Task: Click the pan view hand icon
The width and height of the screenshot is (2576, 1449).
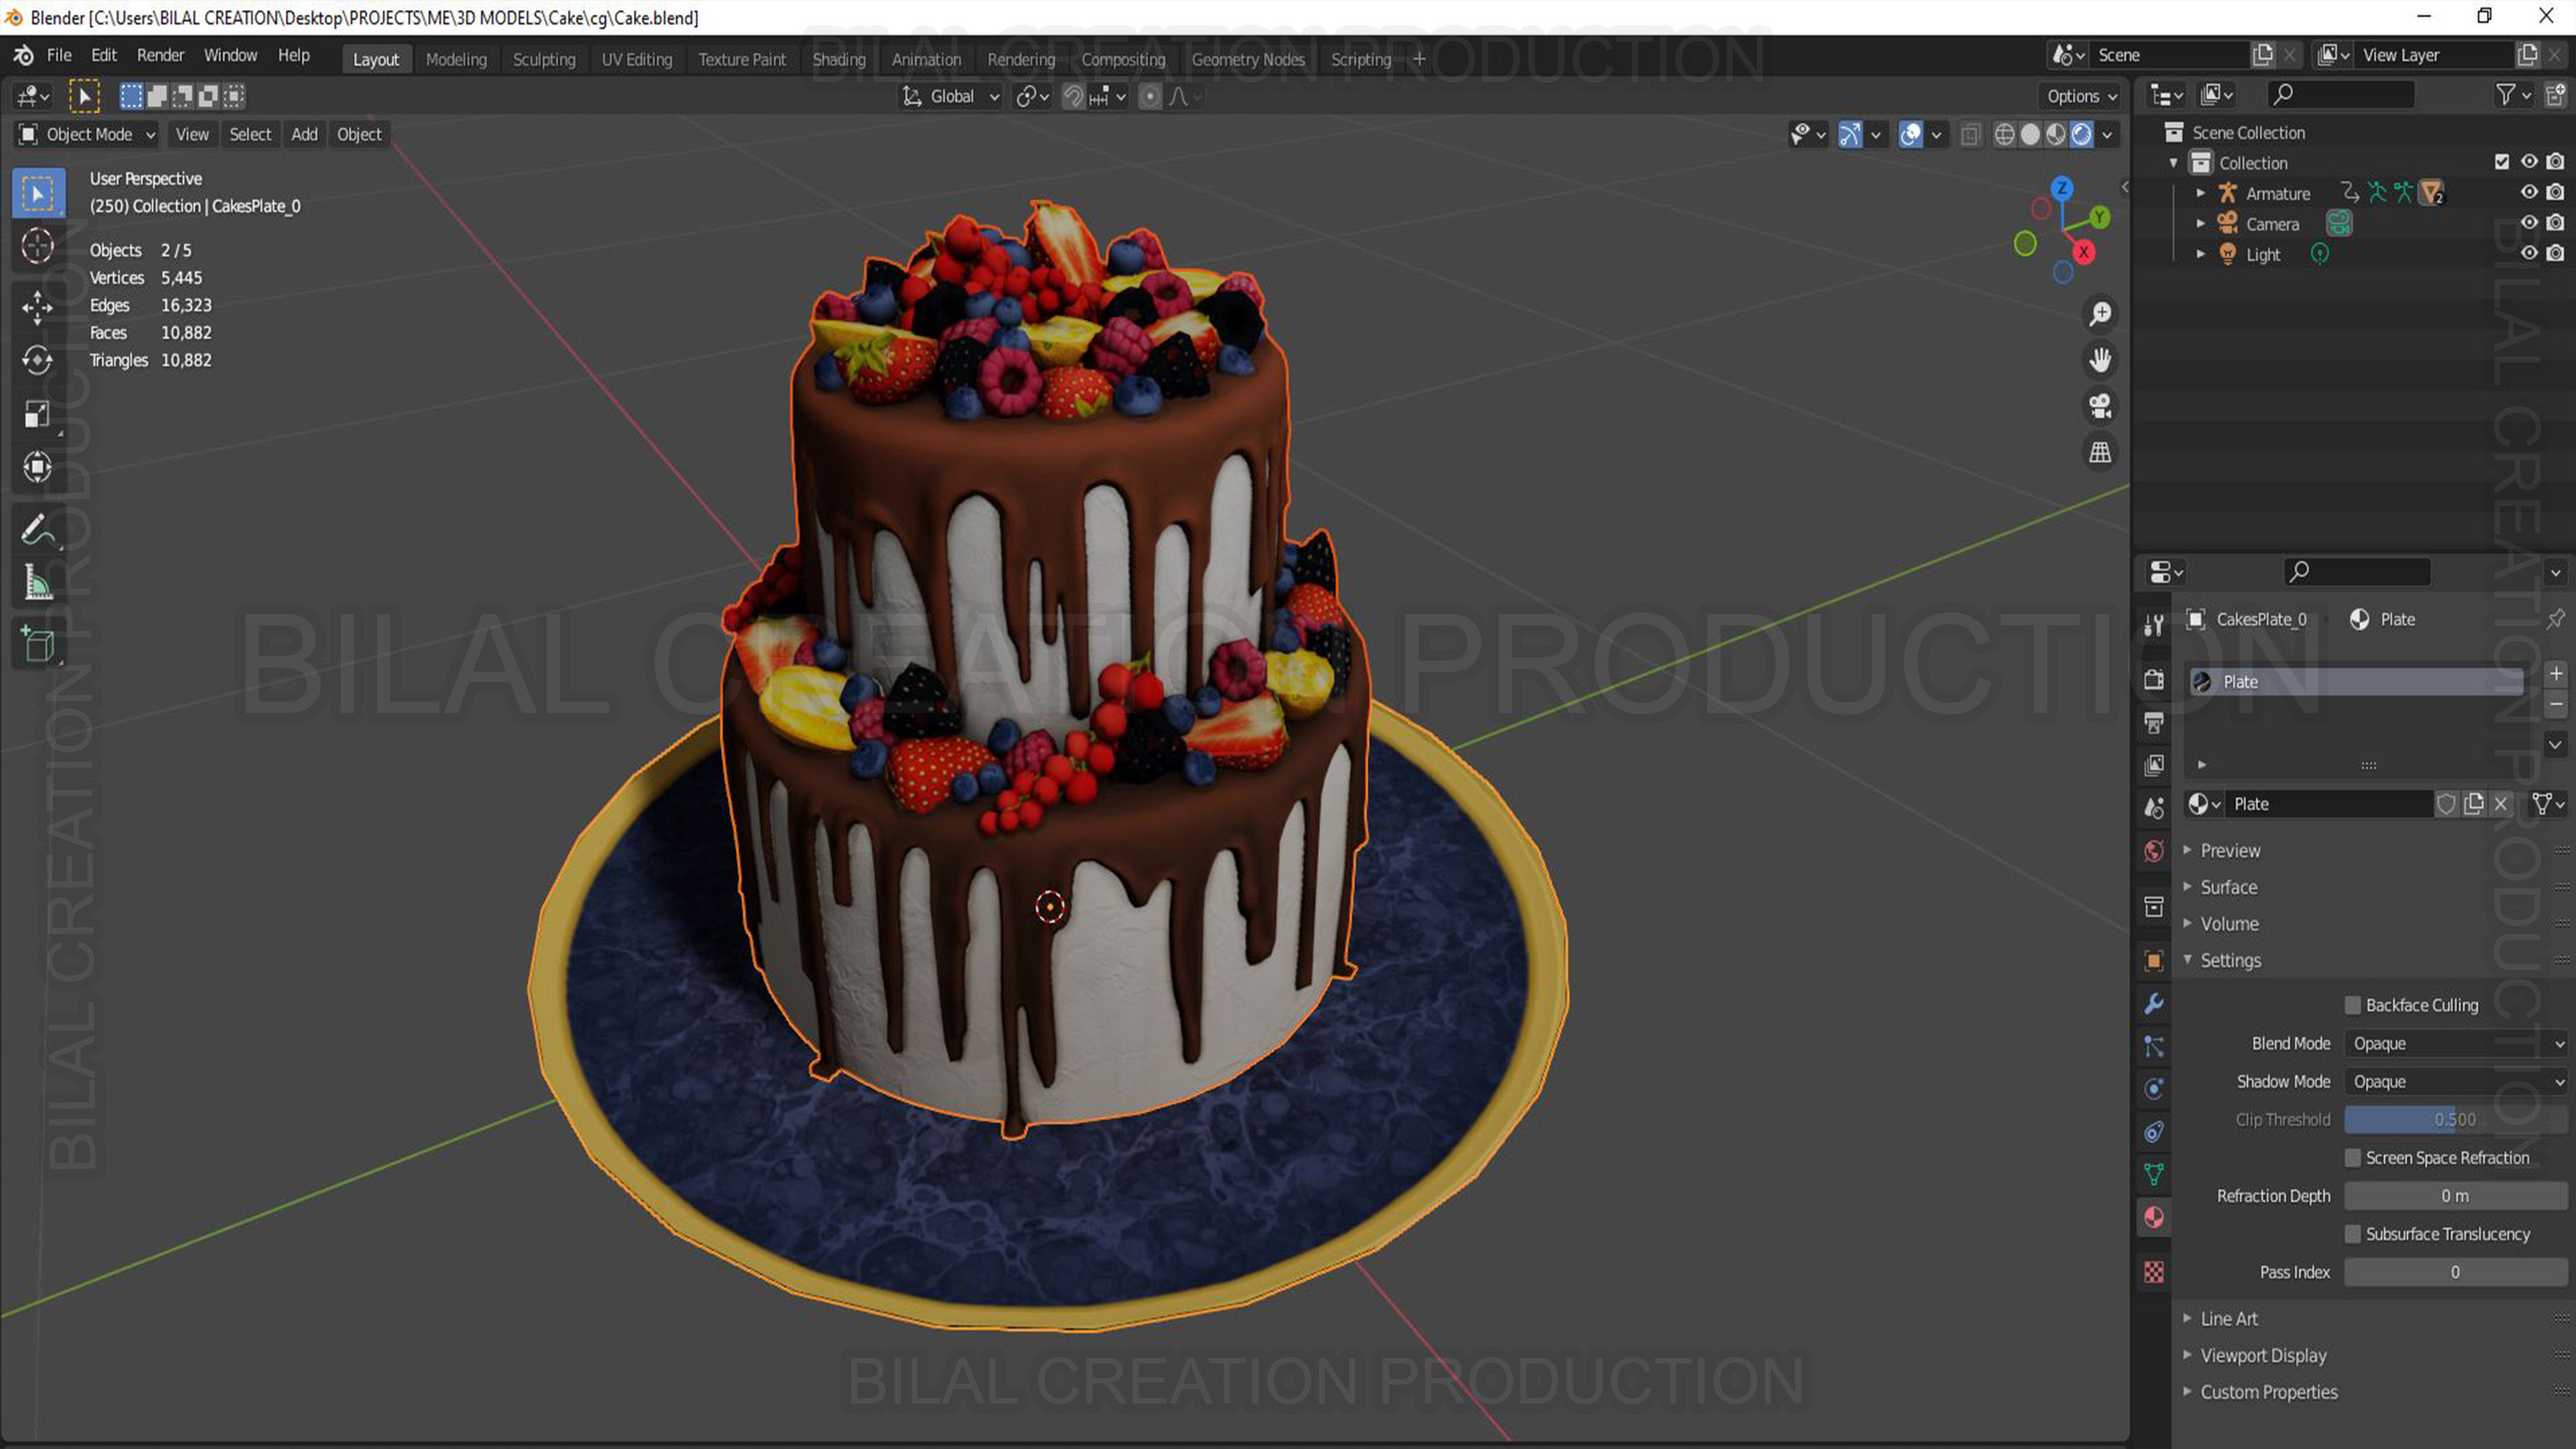Action: point(2100,360)
